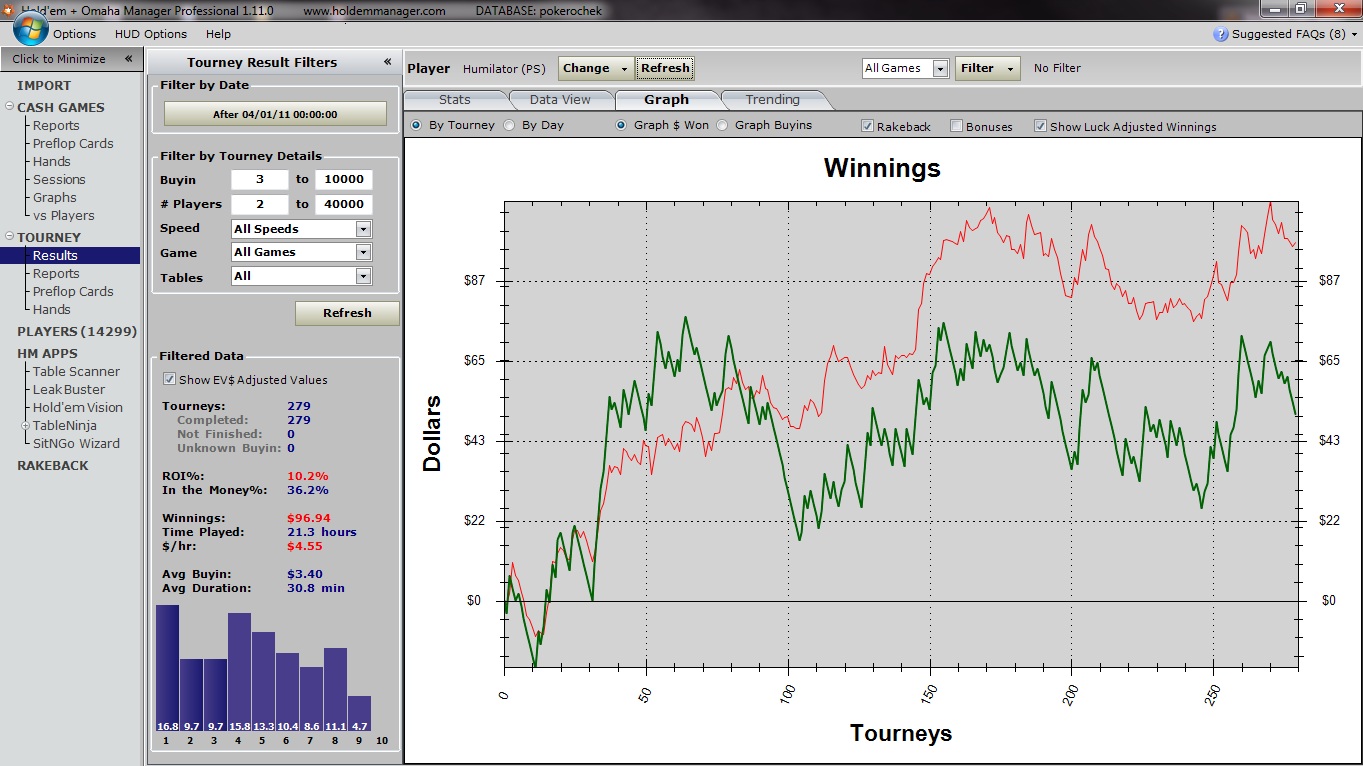This screenshot has height=766, width=1363.
Task: Select the By Day radio button
Action: (x=509, y=125)
